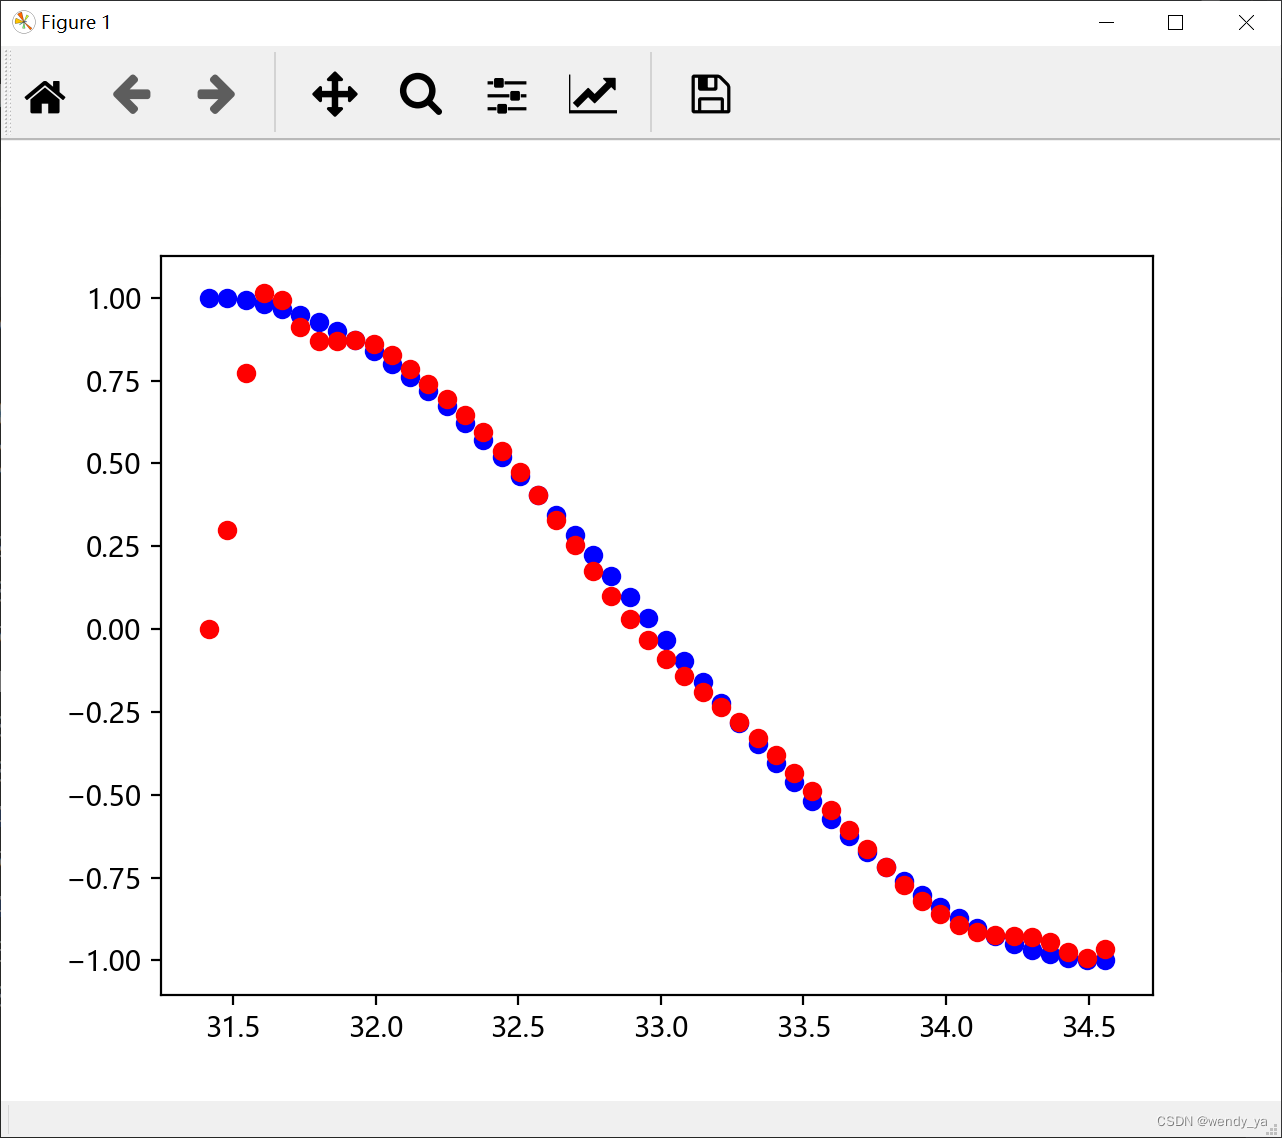Click the y-axis label −0.25
The width and height of the screenshot is (1282, 1138).
(x=105, y=712)
